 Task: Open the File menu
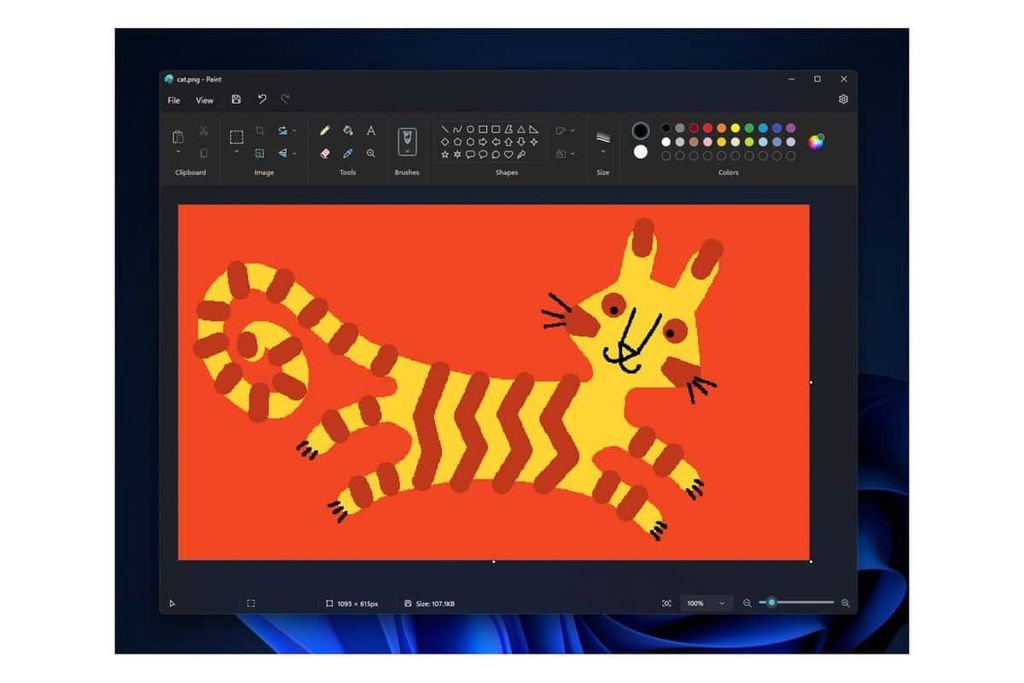(172, 100)
